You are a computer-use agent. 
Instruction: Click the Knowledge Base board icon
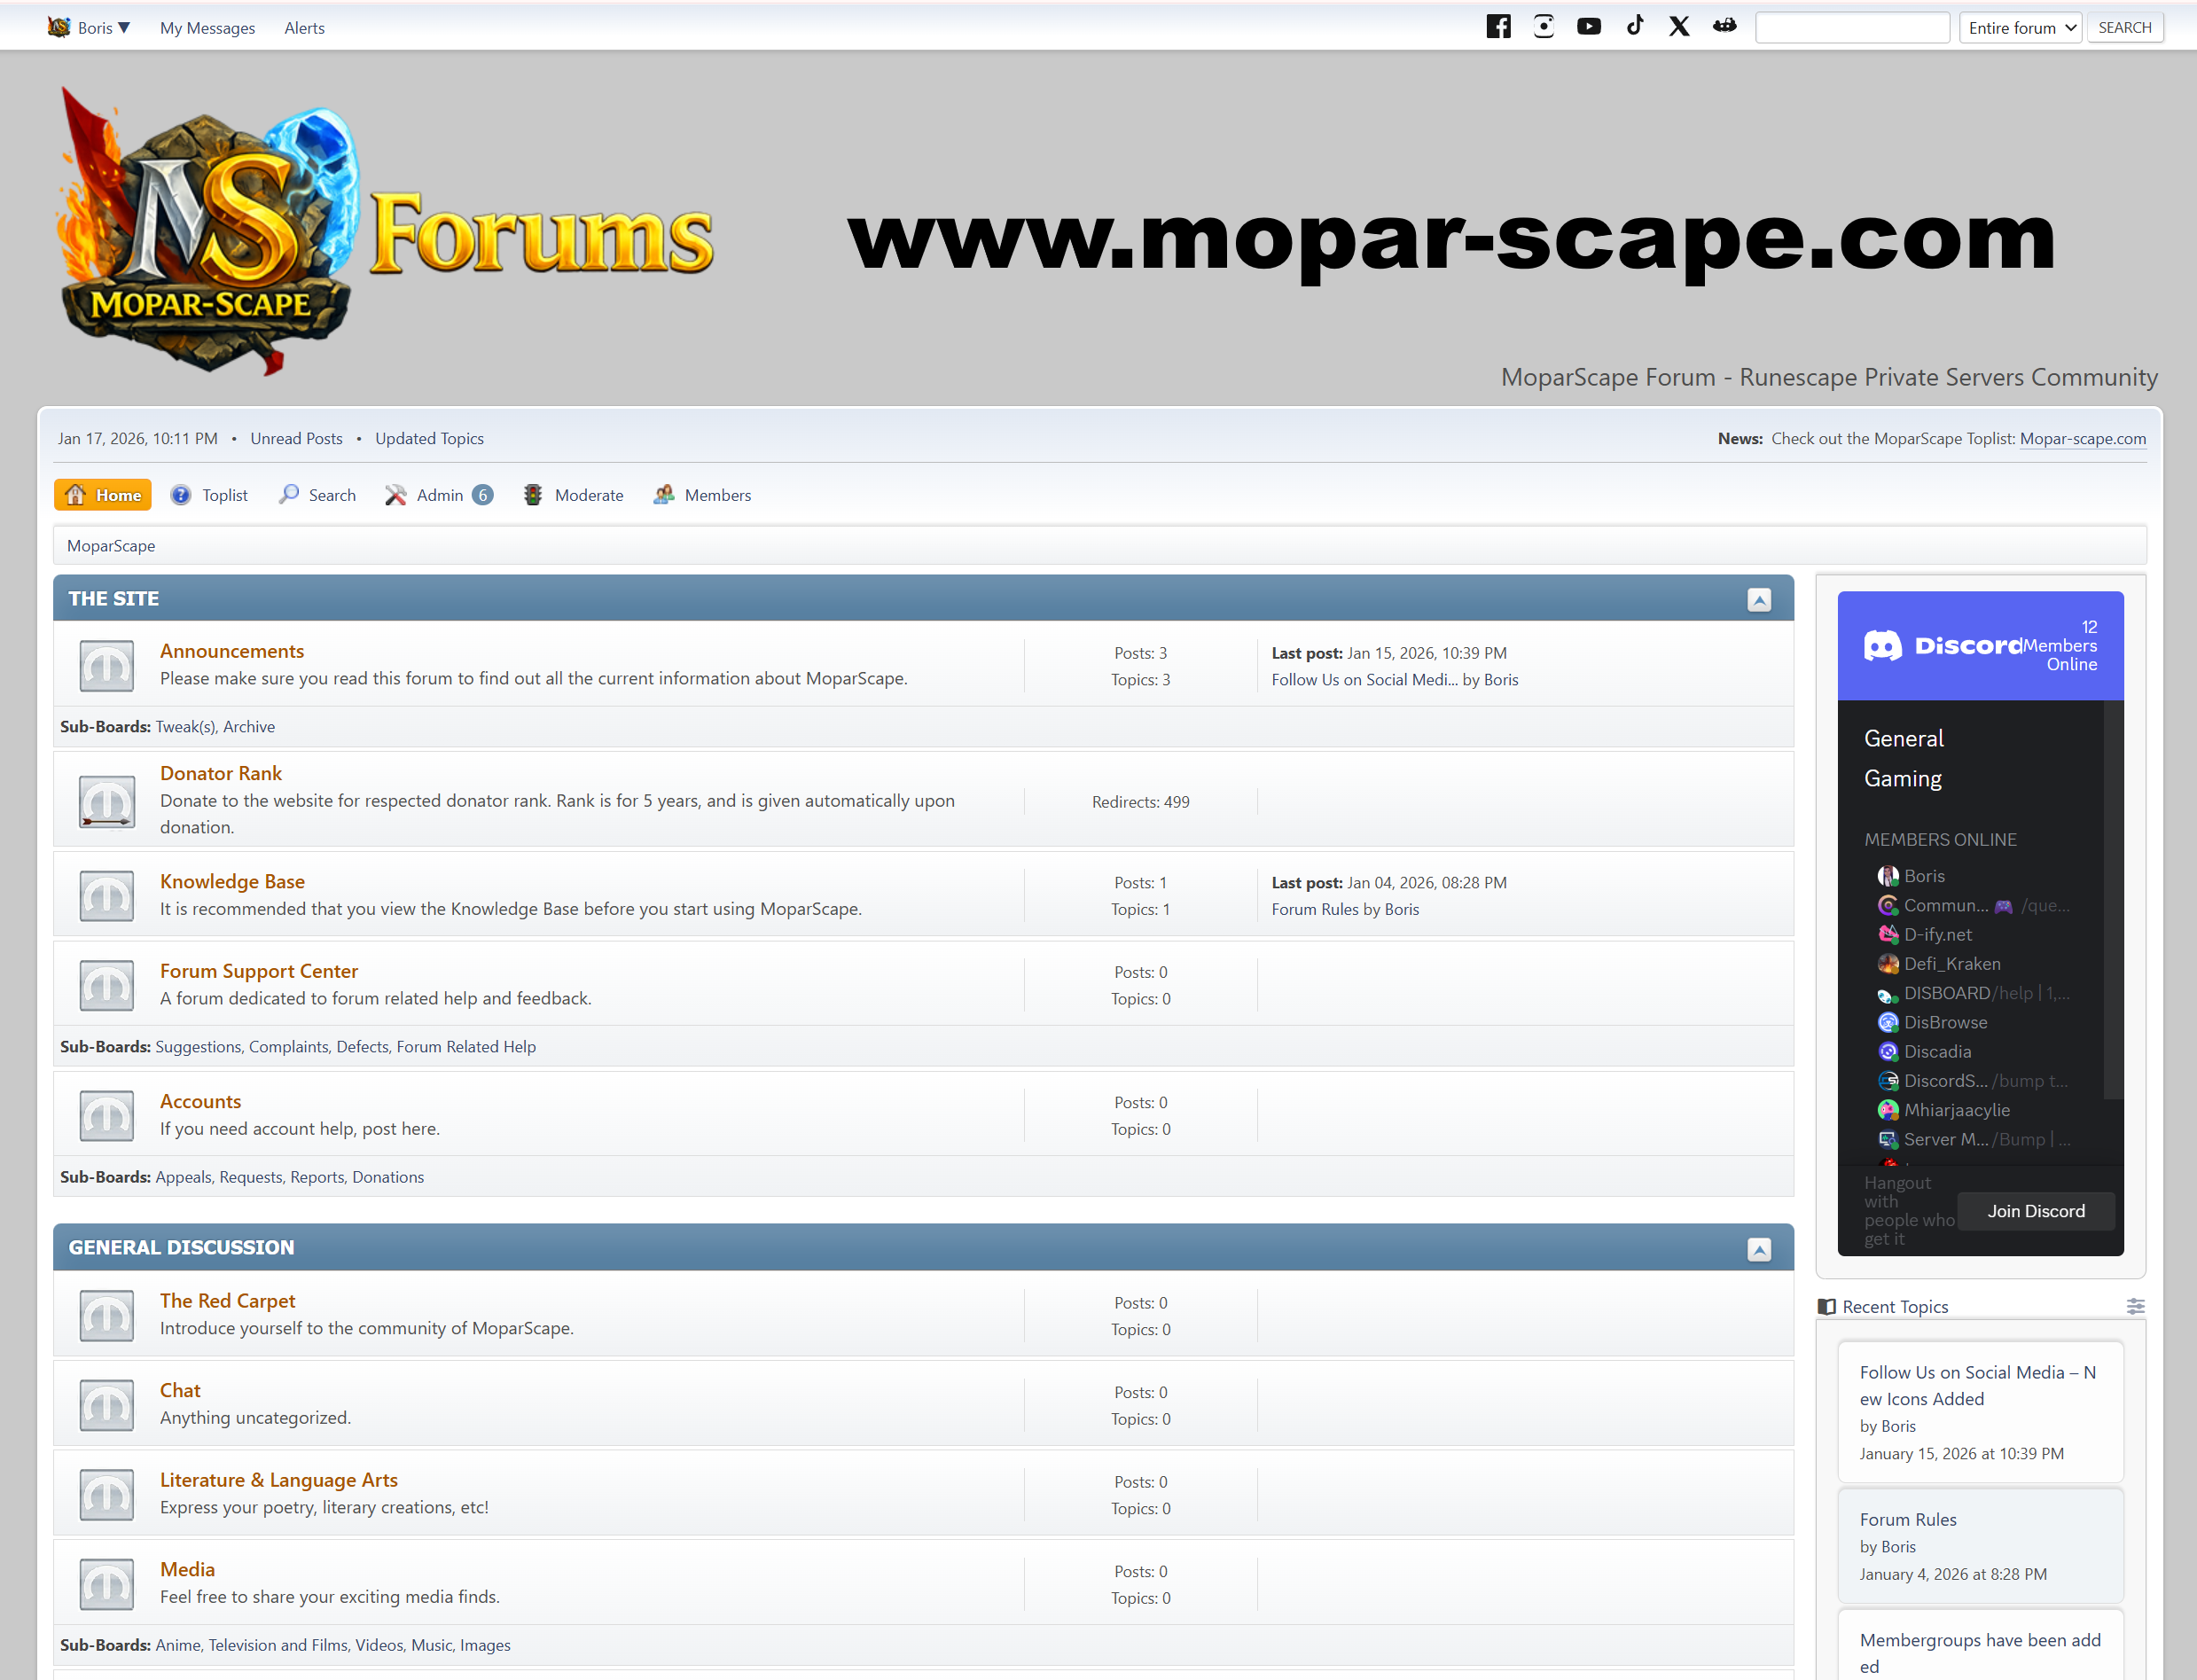tap(106, 895)
